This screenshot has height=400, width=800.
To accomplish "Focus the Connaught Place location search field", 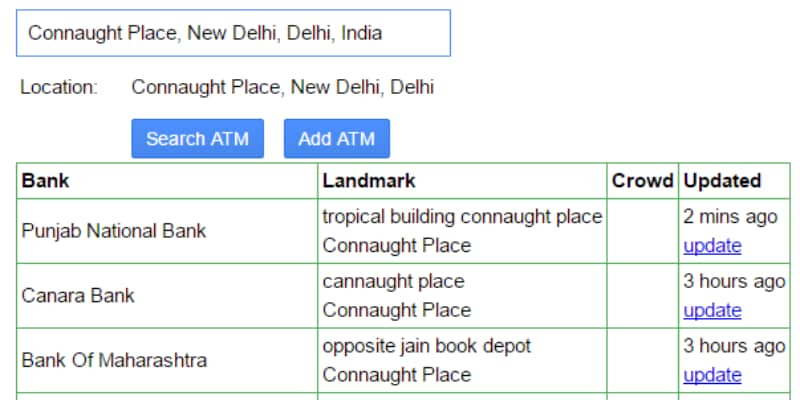I will tap(233, 33).
